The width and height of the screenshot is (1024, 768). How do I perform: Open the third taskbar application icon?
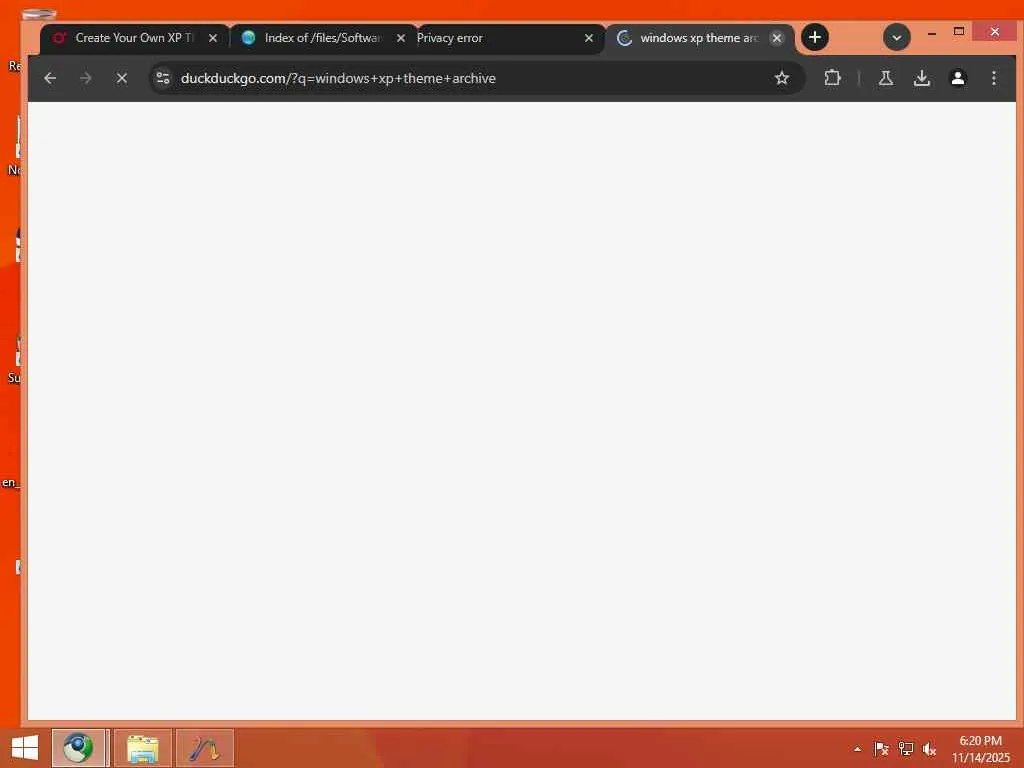point(204,748)
